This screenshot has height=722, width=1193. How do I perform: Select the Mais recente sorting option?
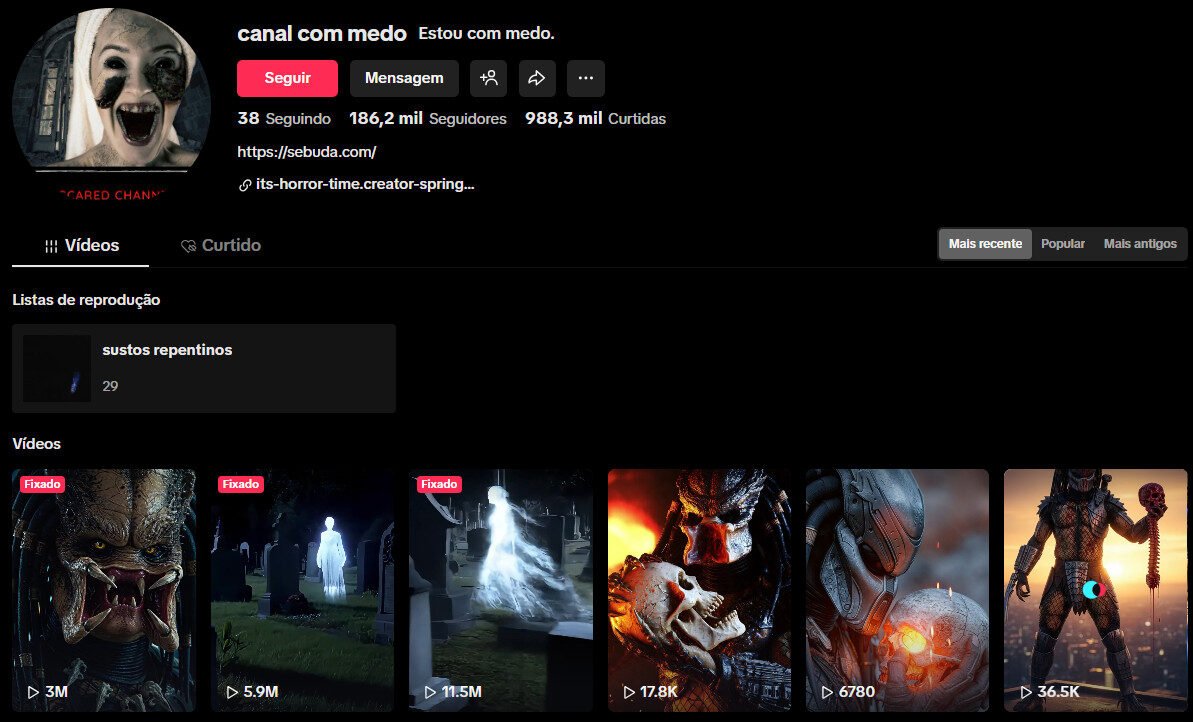click(x=984, y=243)
